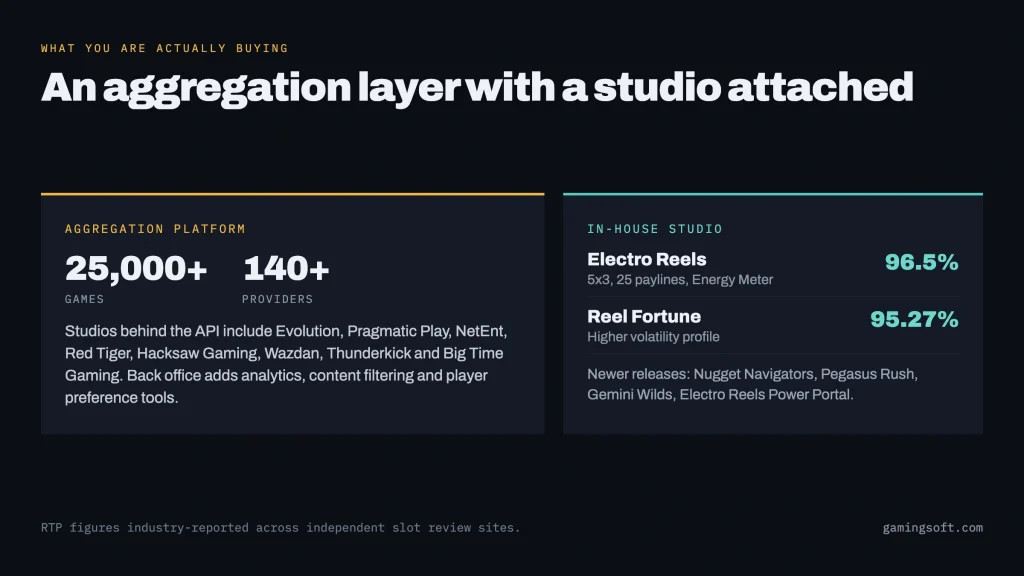1024x576 pixels.
Task: Click '5x3, 25 paylines, Energy Meter' description
Action: (x=680, y=280)
